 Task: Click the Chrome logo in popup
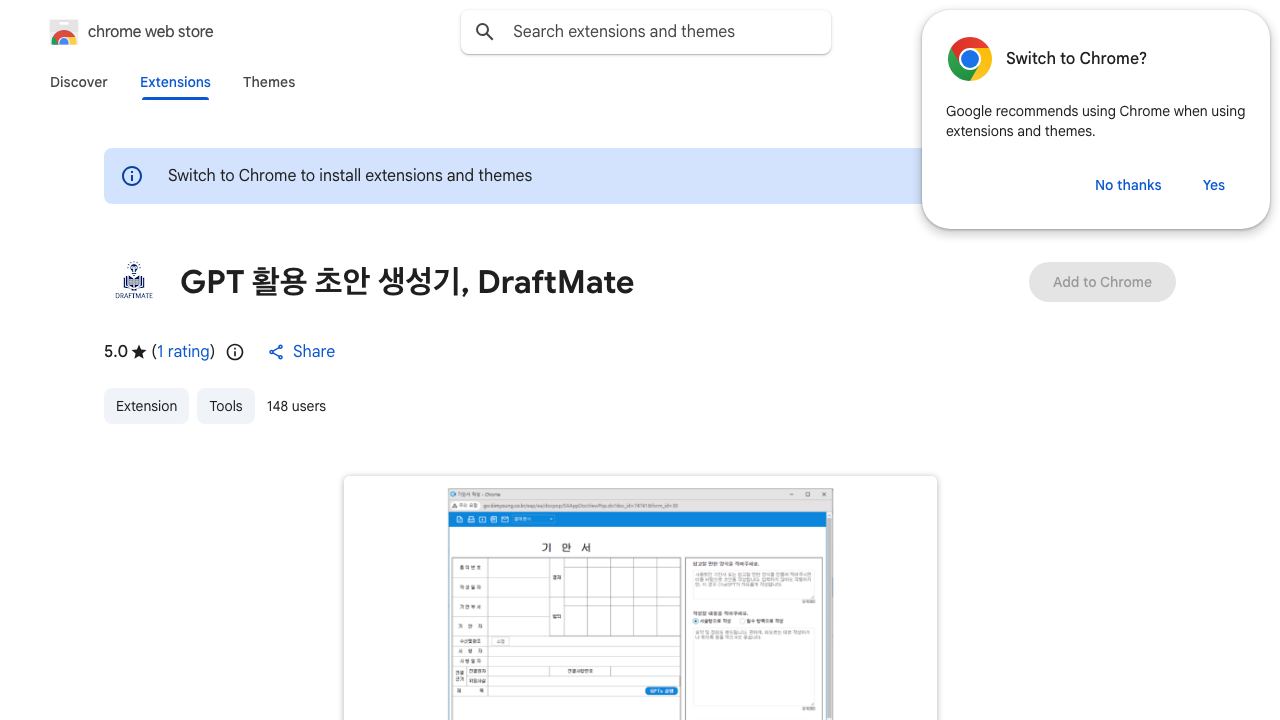point(970,59)
